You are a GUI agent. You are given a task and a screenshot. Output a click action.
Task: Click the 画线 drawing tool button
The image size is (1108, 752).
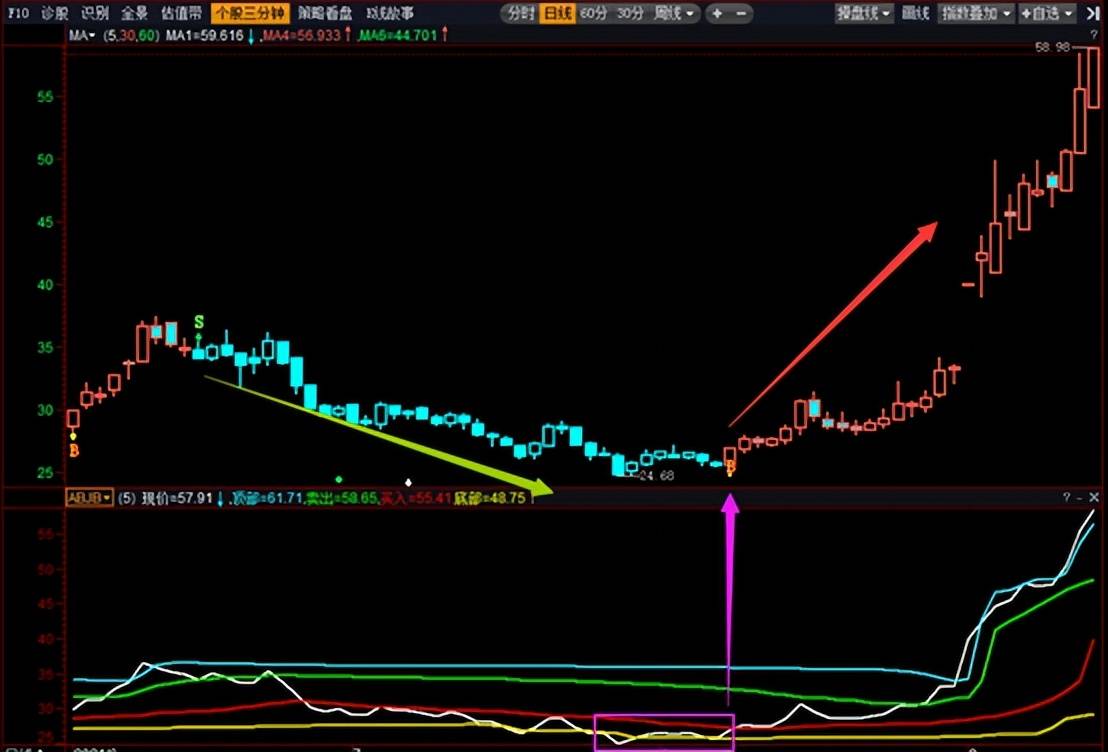[x=915, y=13]
